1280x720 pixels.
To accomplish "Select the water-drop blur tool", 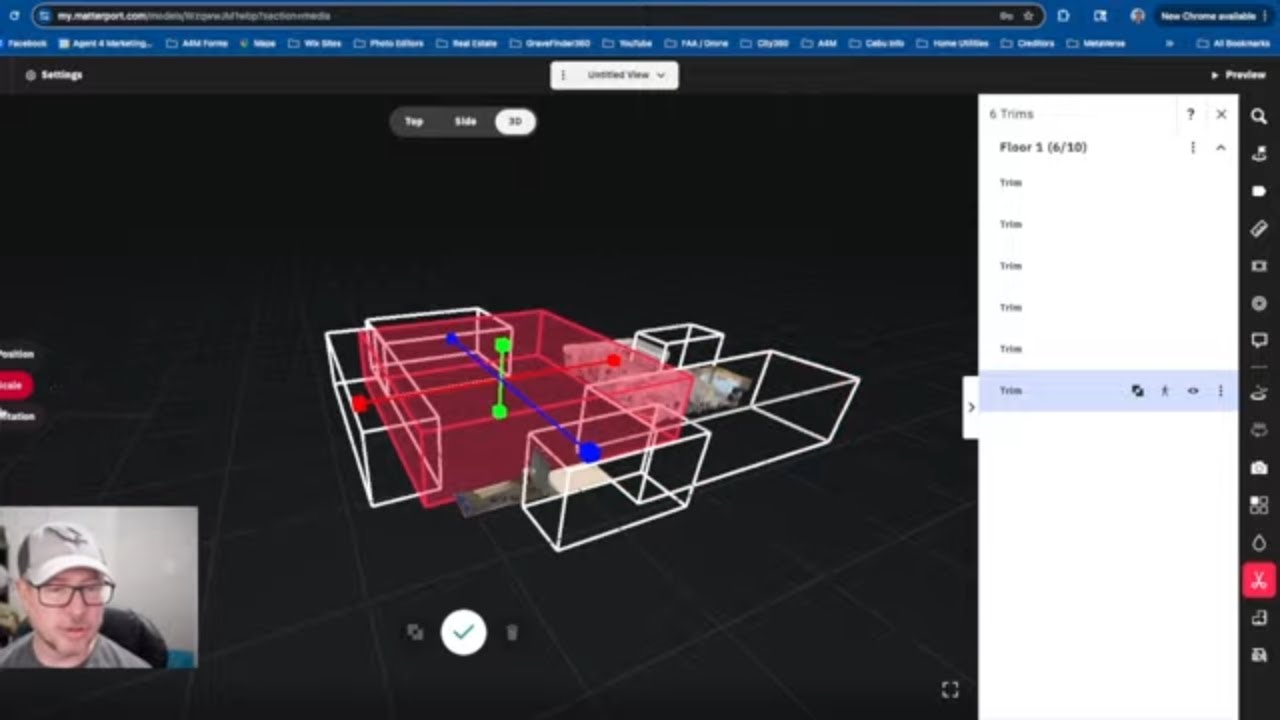I will (1259, 543).
